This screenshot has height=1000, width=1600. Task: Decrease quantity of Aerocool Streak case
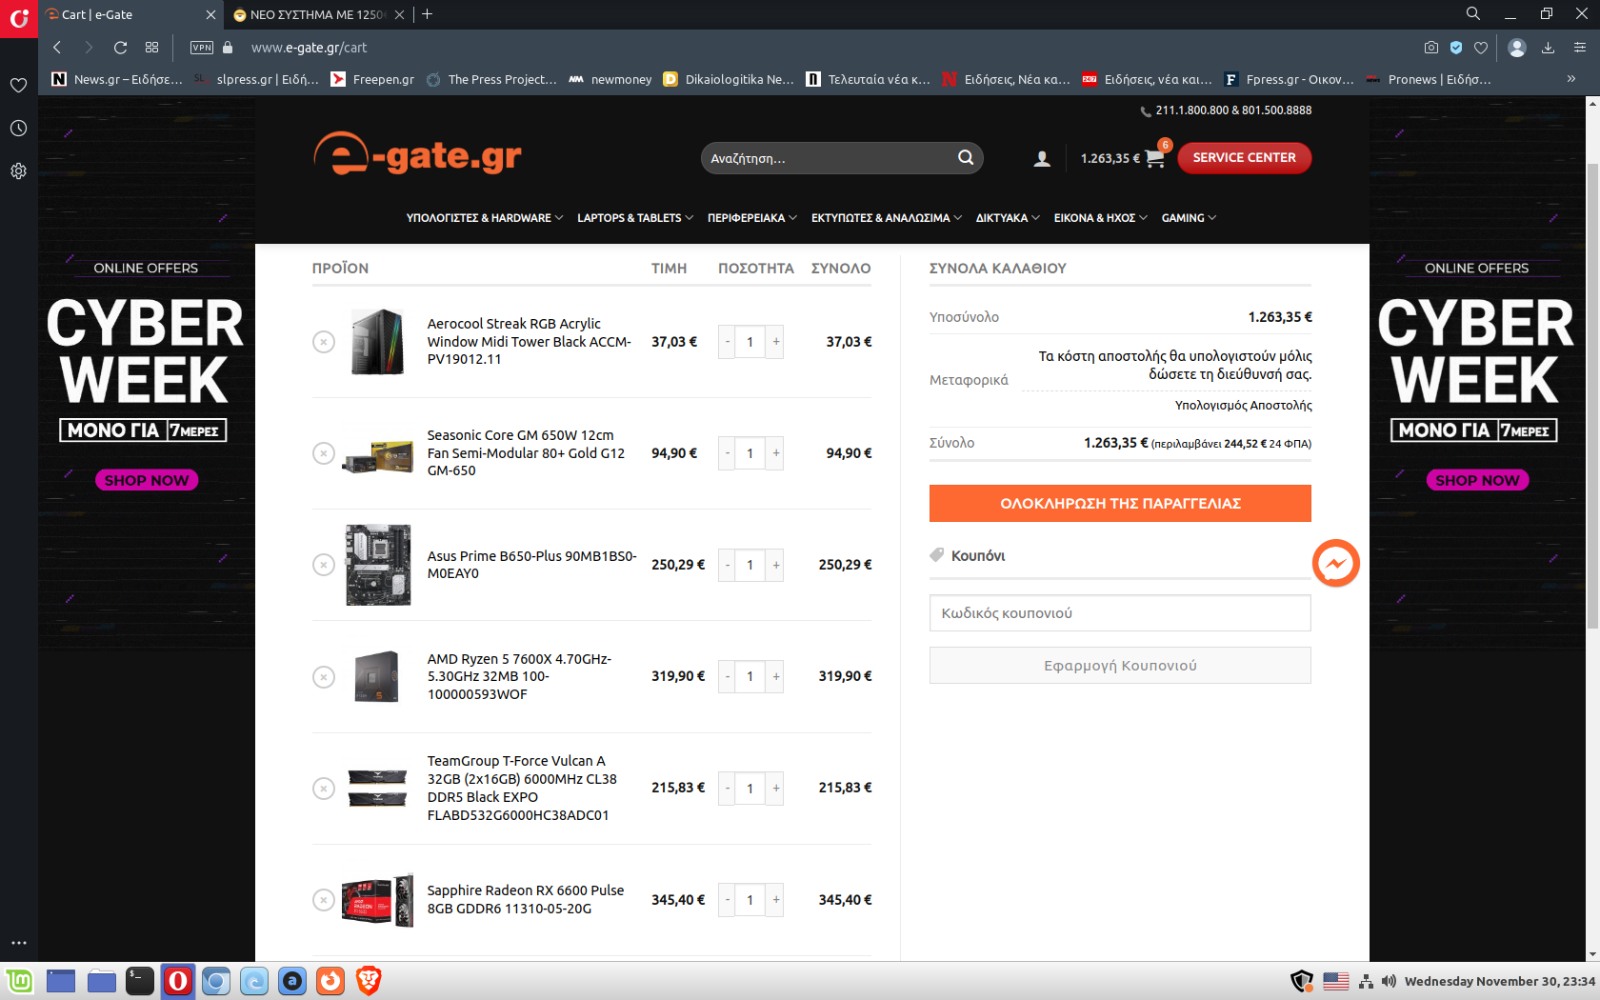coord(727,342)
